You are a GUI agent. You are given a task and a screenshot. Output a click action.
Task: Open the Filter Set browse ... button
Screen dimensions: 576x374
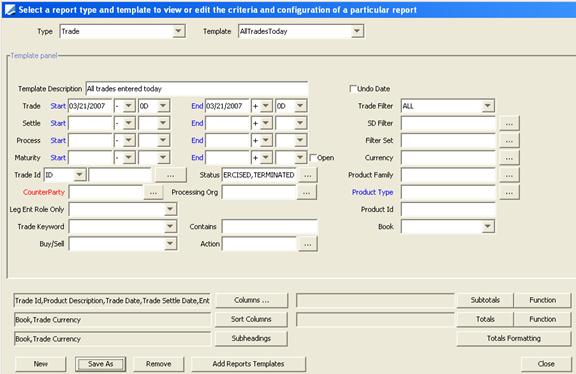coord(509,141)
